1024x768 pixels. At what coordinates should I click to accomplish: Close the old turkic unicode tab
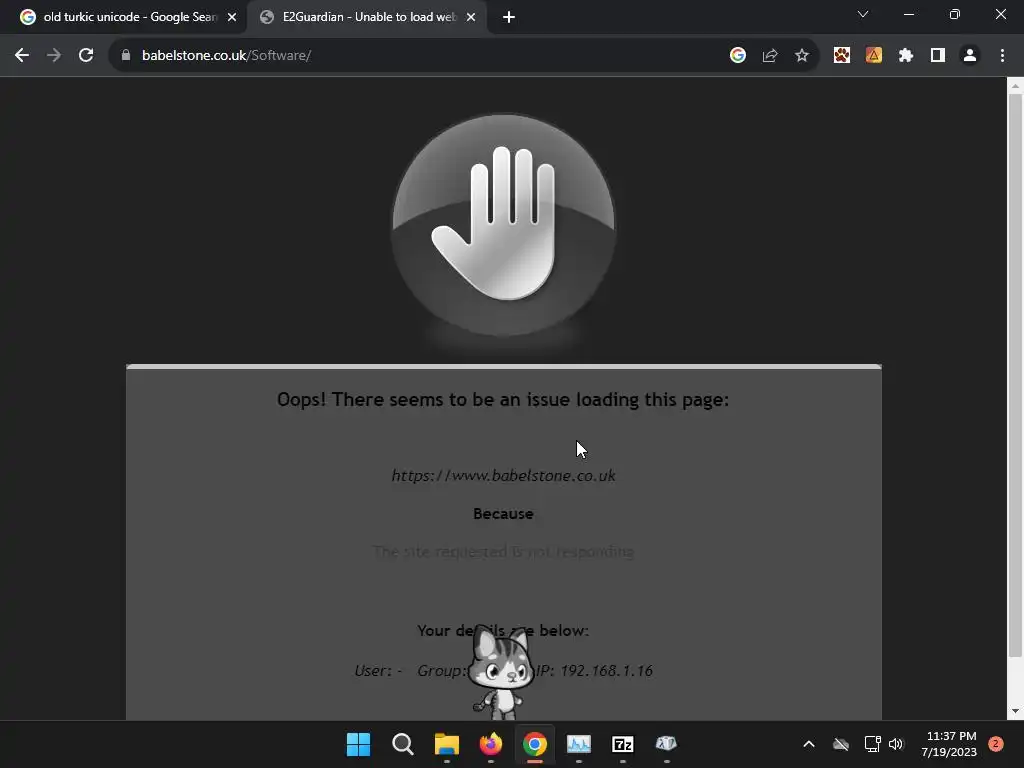[x=232, y=17]
